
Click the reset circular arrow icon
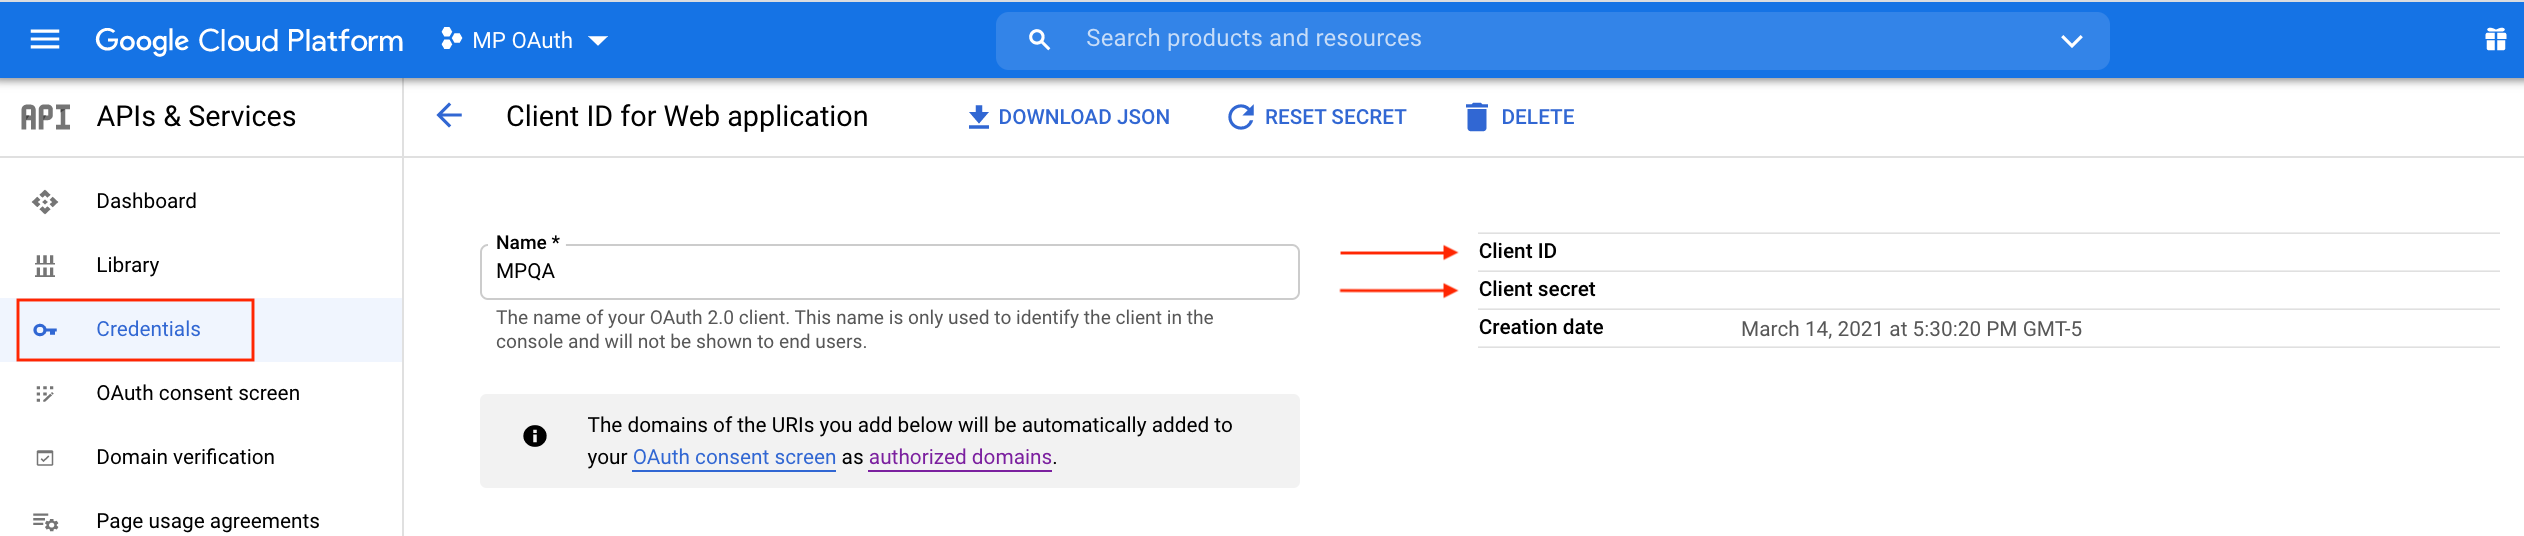pyautogui.click(x=1240, y=117)
